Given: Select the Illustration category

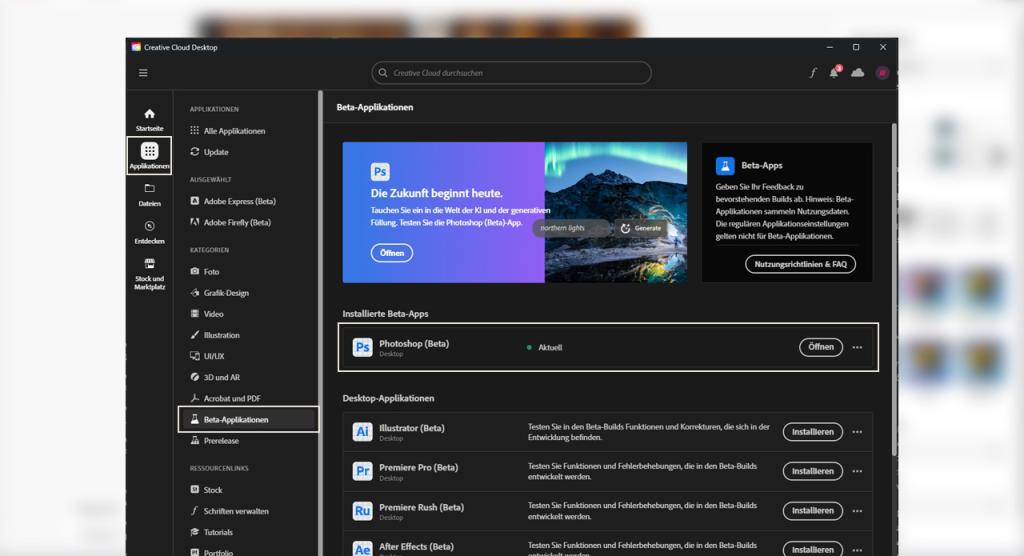Looking at the screenshot, I should click(x=215, y=335).
